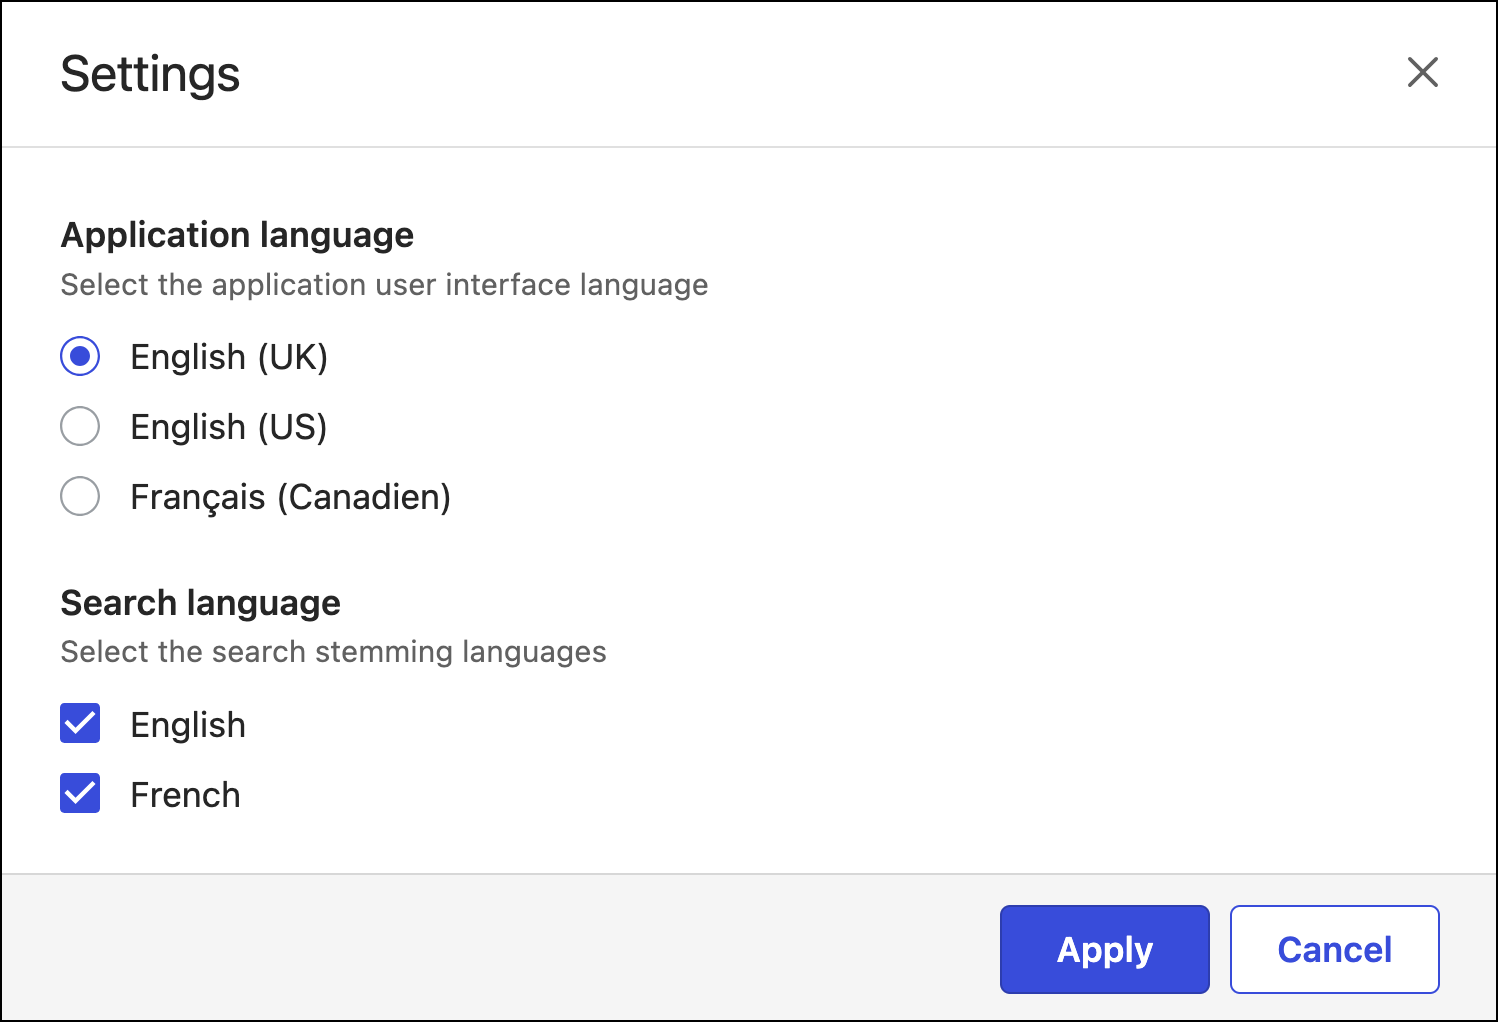Toggle the English search language checkbox
The width and height of the screenshot is (1498, 1022).
coord(80,724)
